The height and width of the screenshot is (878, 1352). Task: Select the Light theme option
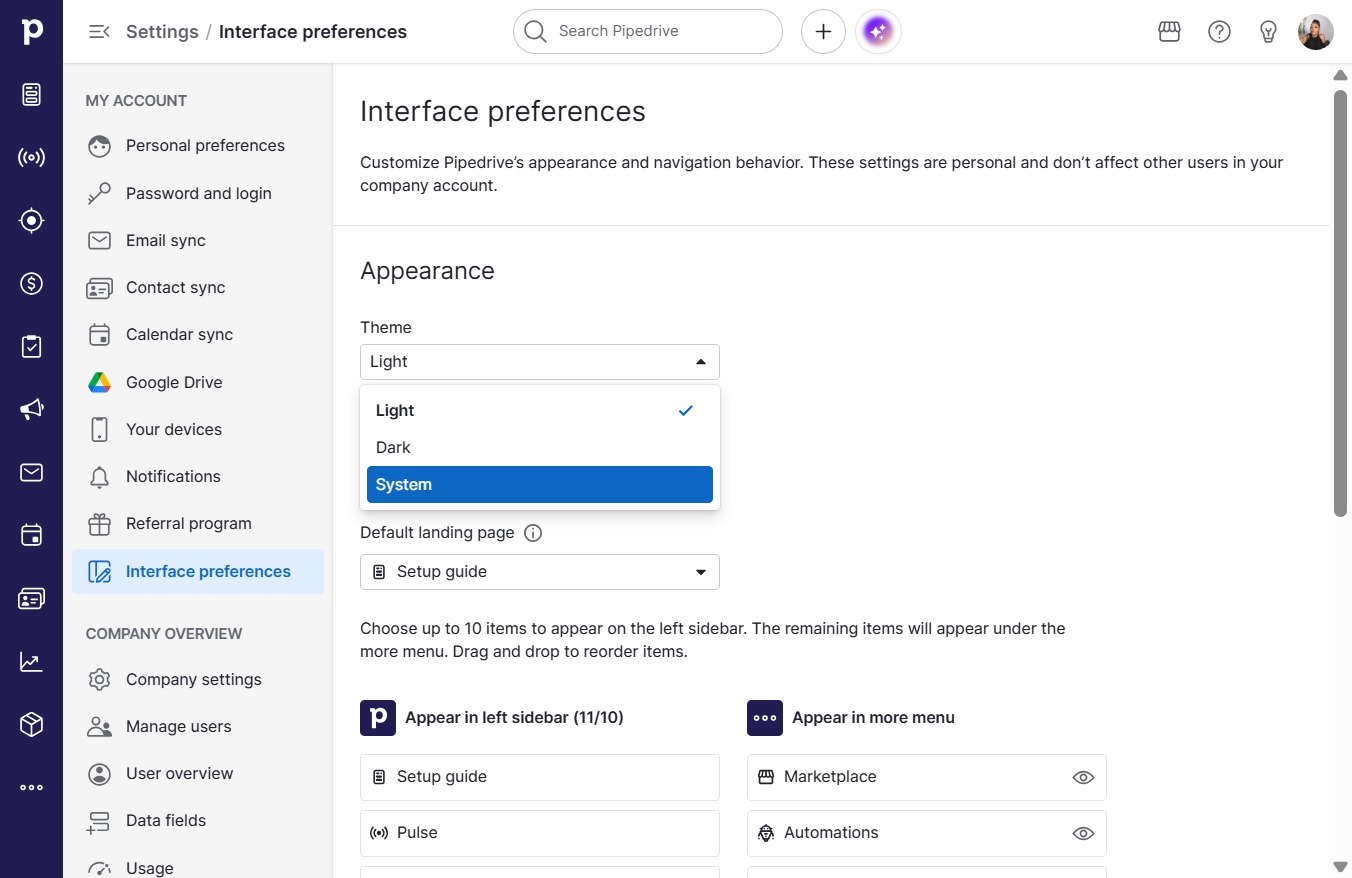(540, 410)
